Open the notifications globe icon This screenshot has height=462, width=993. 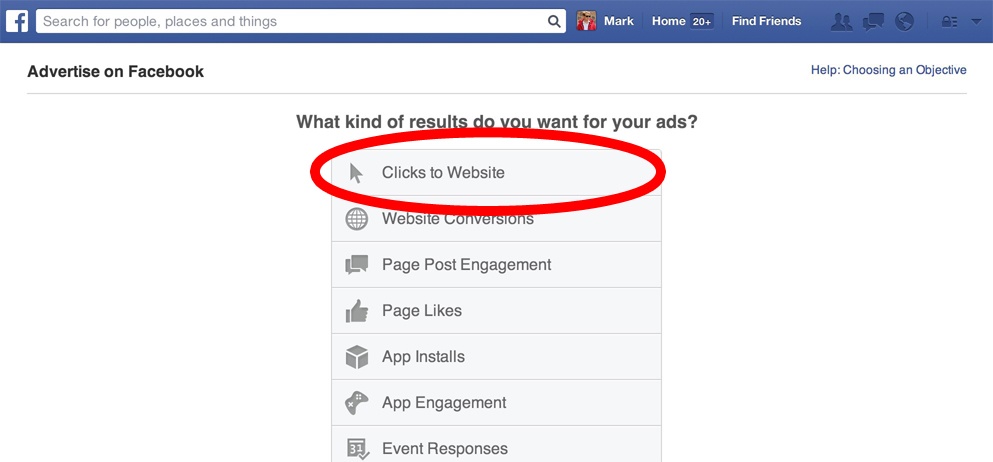(905, 21)
